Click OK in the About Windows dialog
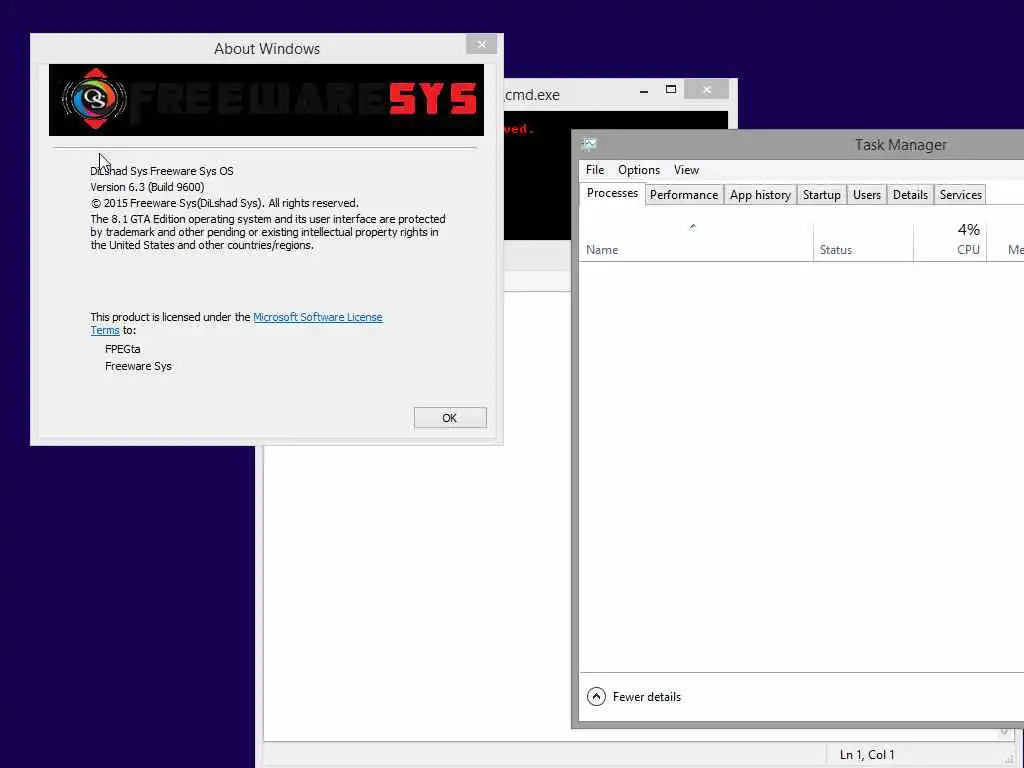The height and width of the screenshot is (768, 1024). click(x=450, y=418)
